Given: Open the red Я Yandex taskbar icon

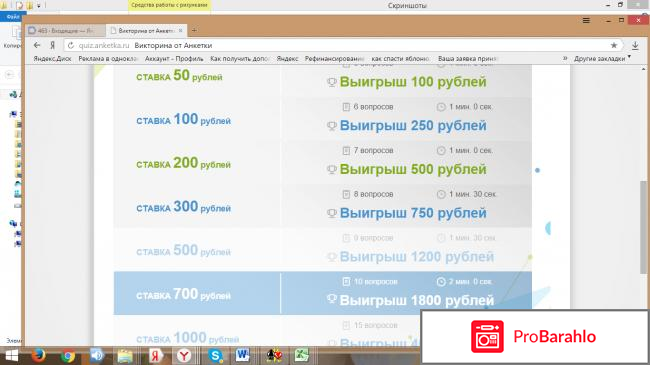Looking at the screenshot, I should coord(155,356).
